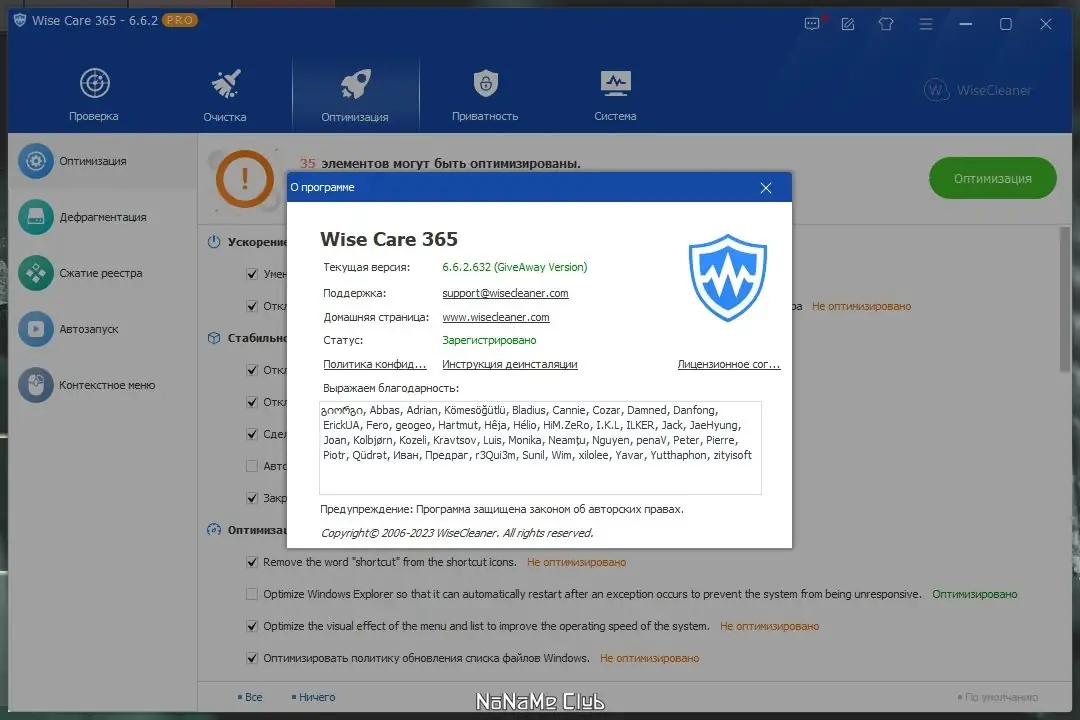Open the Политика конфид… link
The height and width of the screenshot is (720, 1080).
tap(375, 364)
